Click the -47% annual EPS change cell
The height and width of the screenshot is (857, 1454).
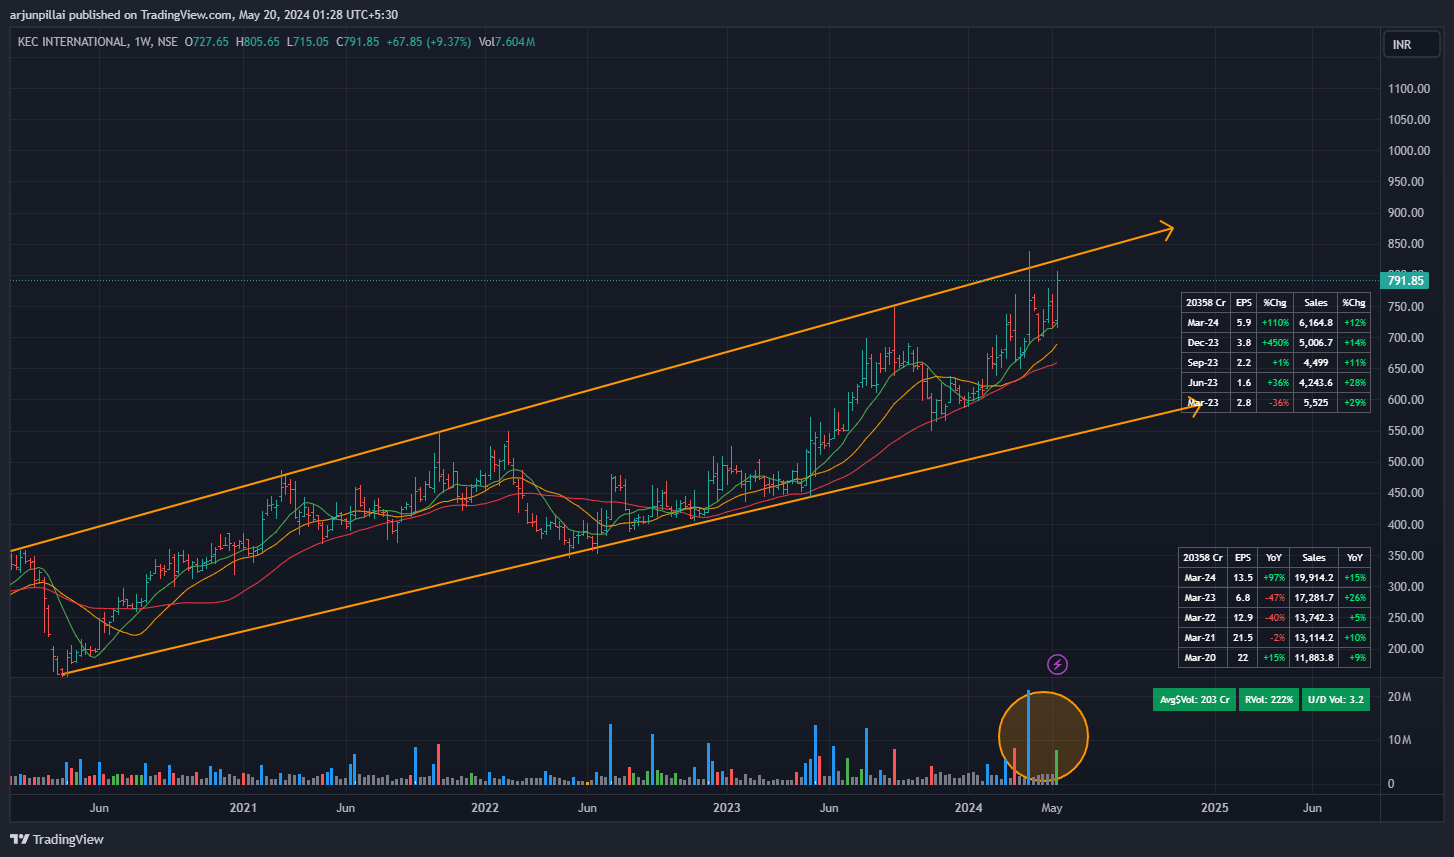tap(1272, 598)
